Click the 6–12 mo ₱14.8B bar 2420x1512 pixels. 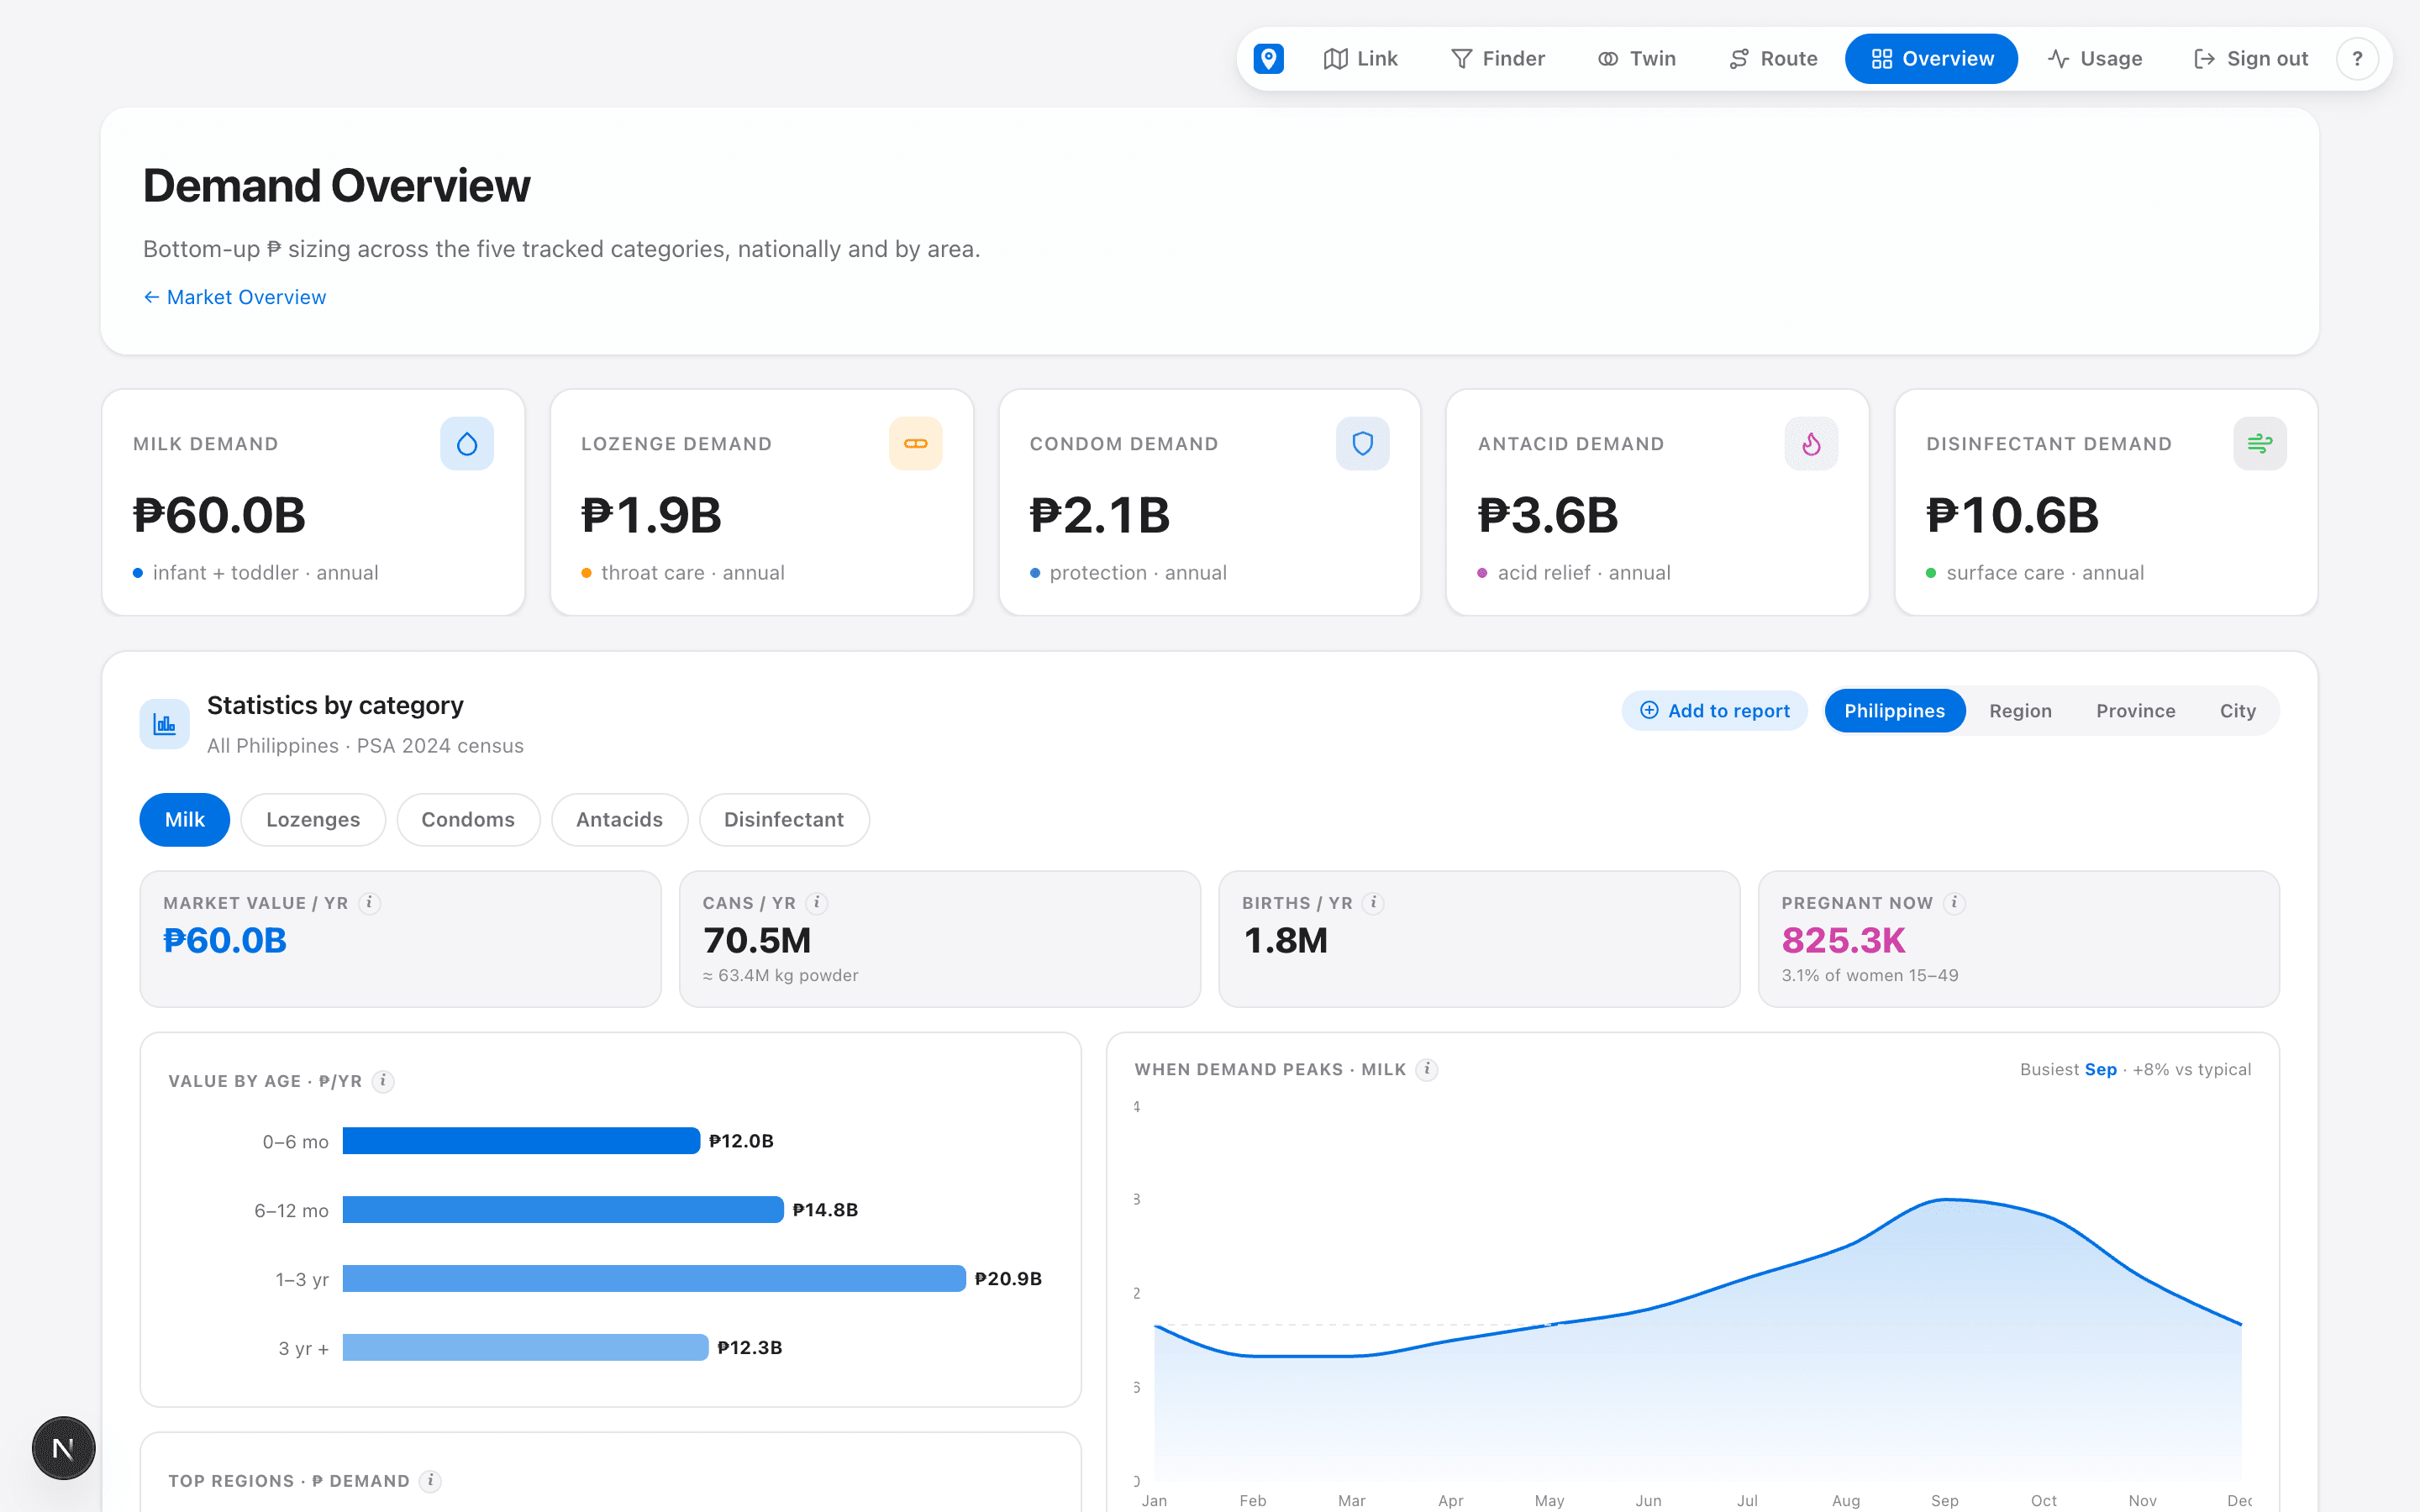[x=563, y=1210]
